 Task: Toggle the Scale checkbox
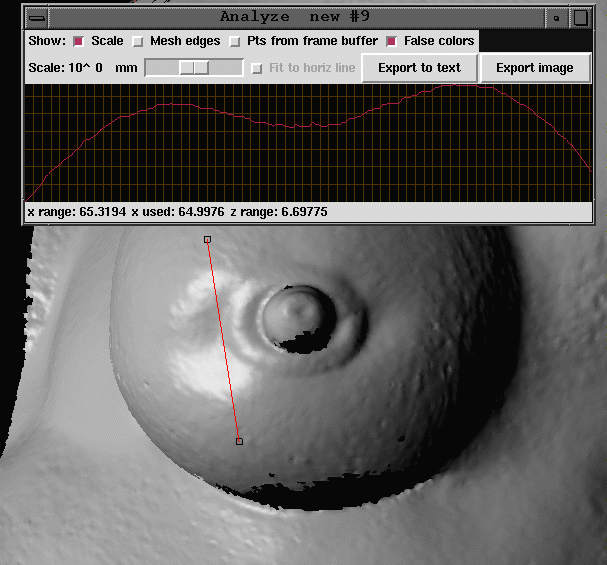tap(78, 41)
